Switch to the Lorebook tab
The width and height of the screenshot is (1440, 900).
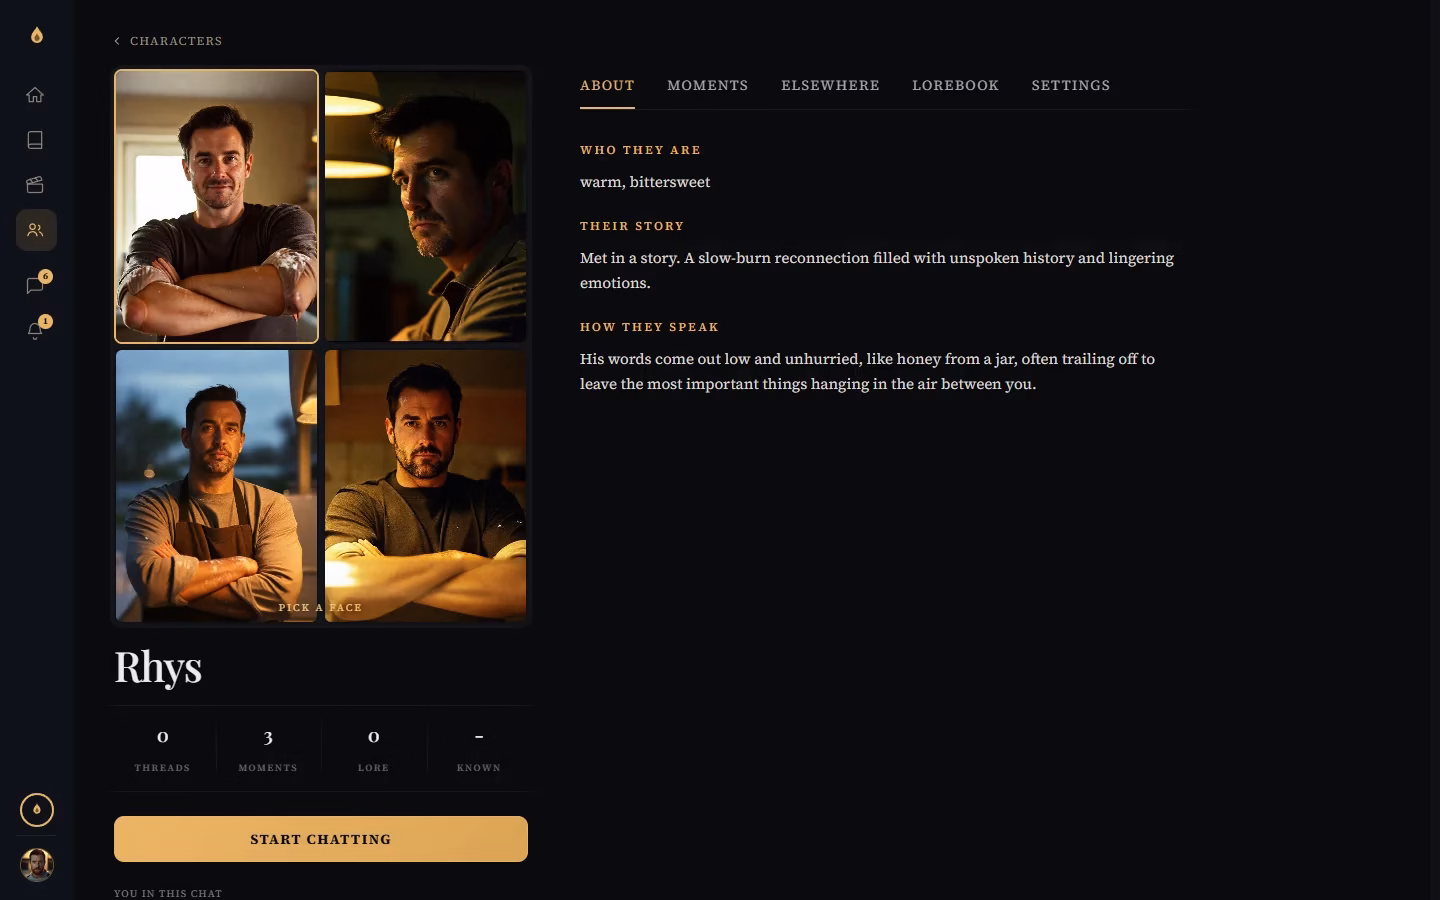[x=955, y=86]
